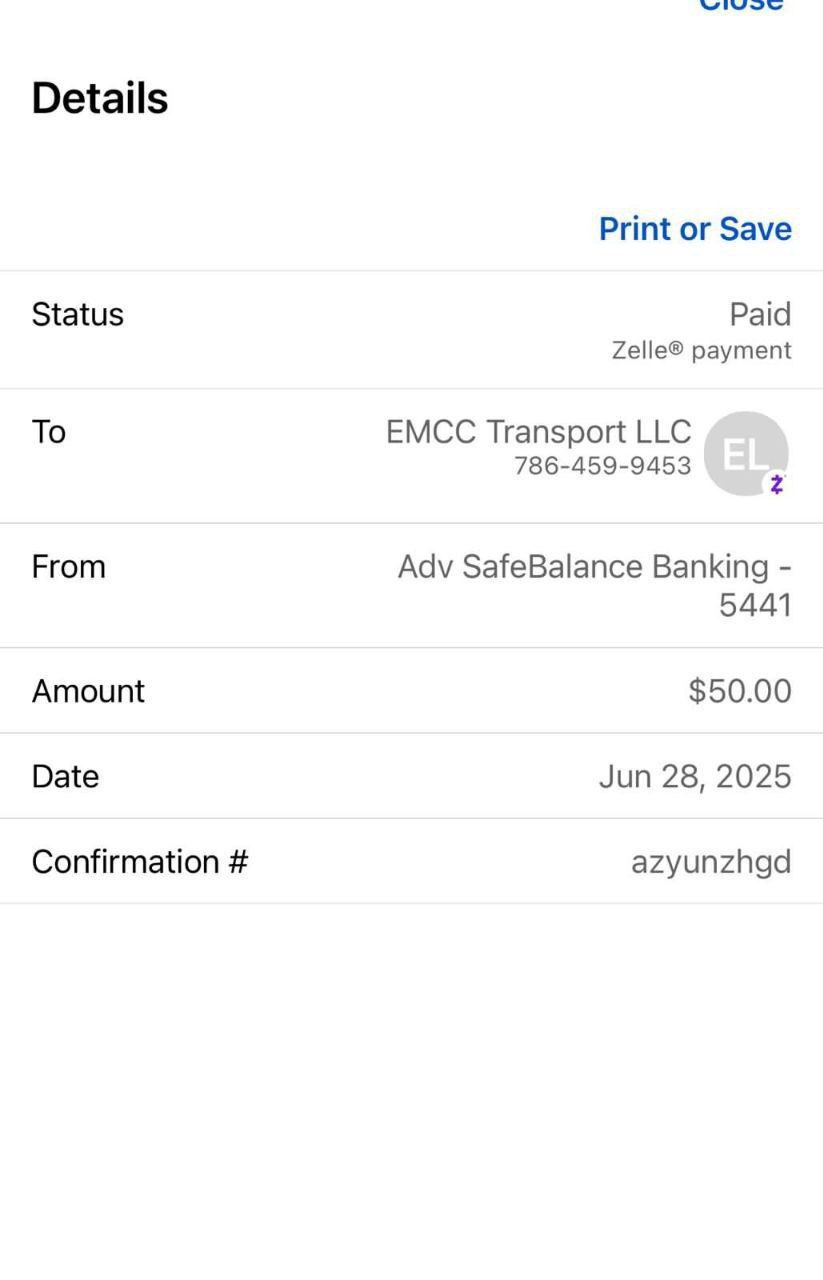Tap the Zelle payment subtitle text
Screen dimensions: 823x1280
(701, 351)
